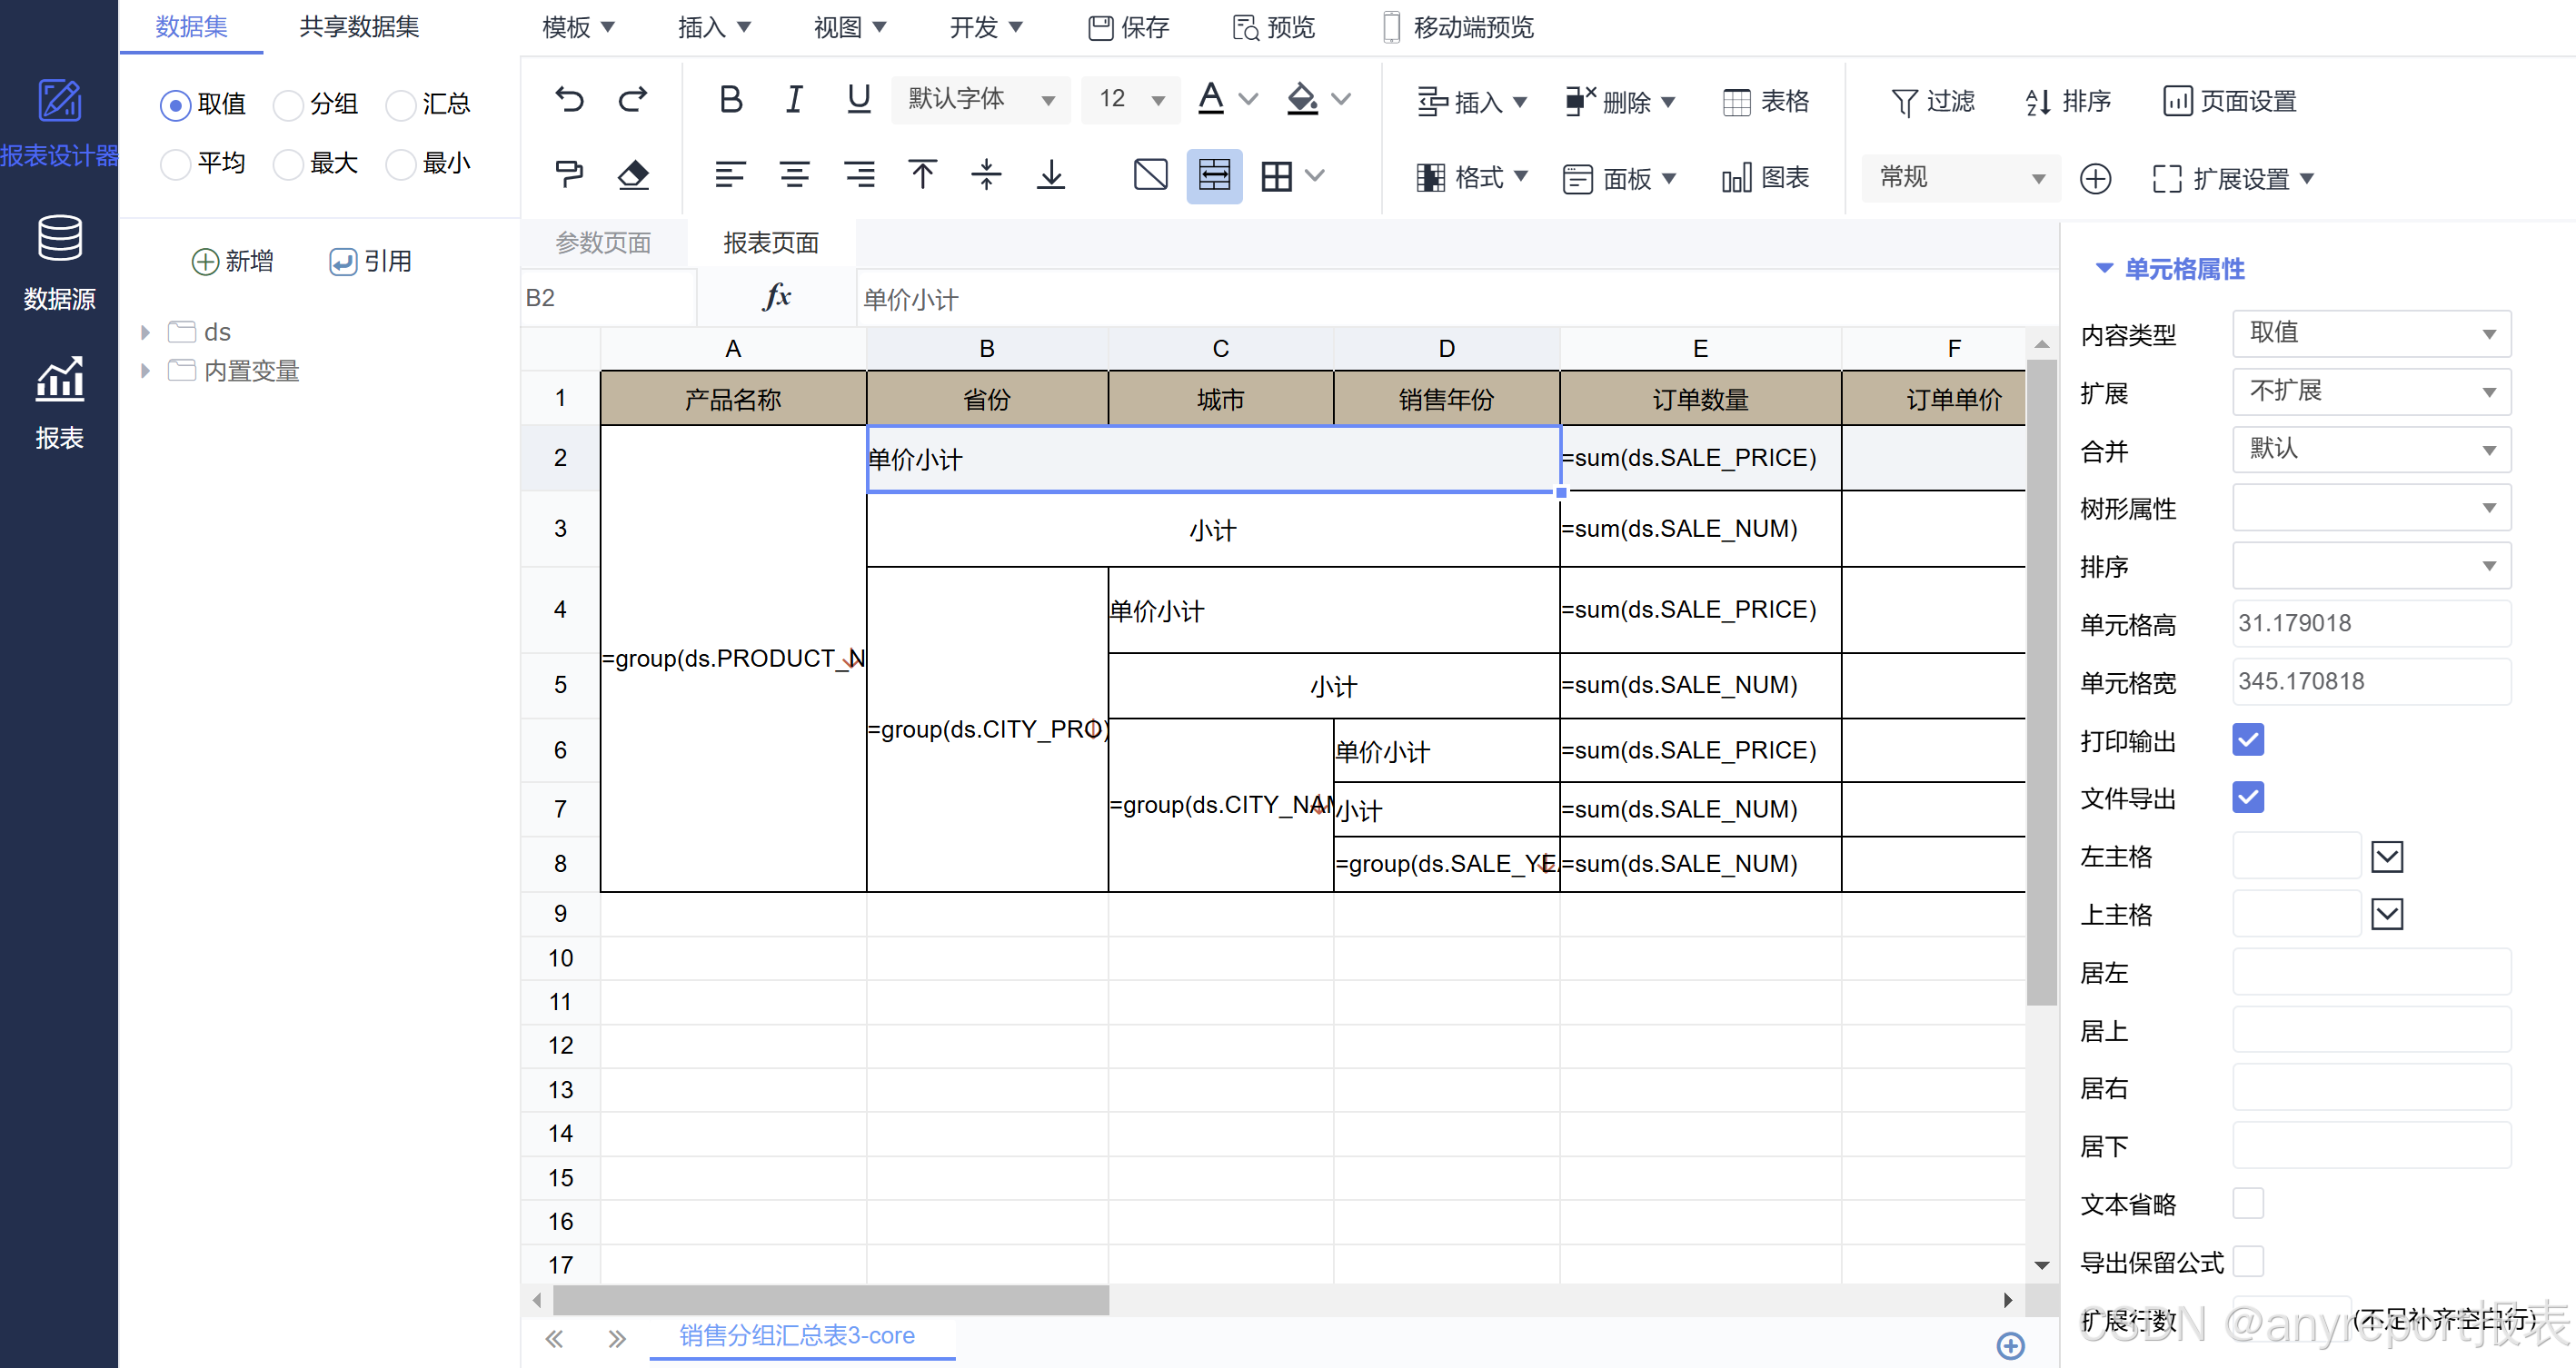Expand the ds dataset tree node
The height and width of the screenshot is (1368, 2576).
click(x=145, y=332)
